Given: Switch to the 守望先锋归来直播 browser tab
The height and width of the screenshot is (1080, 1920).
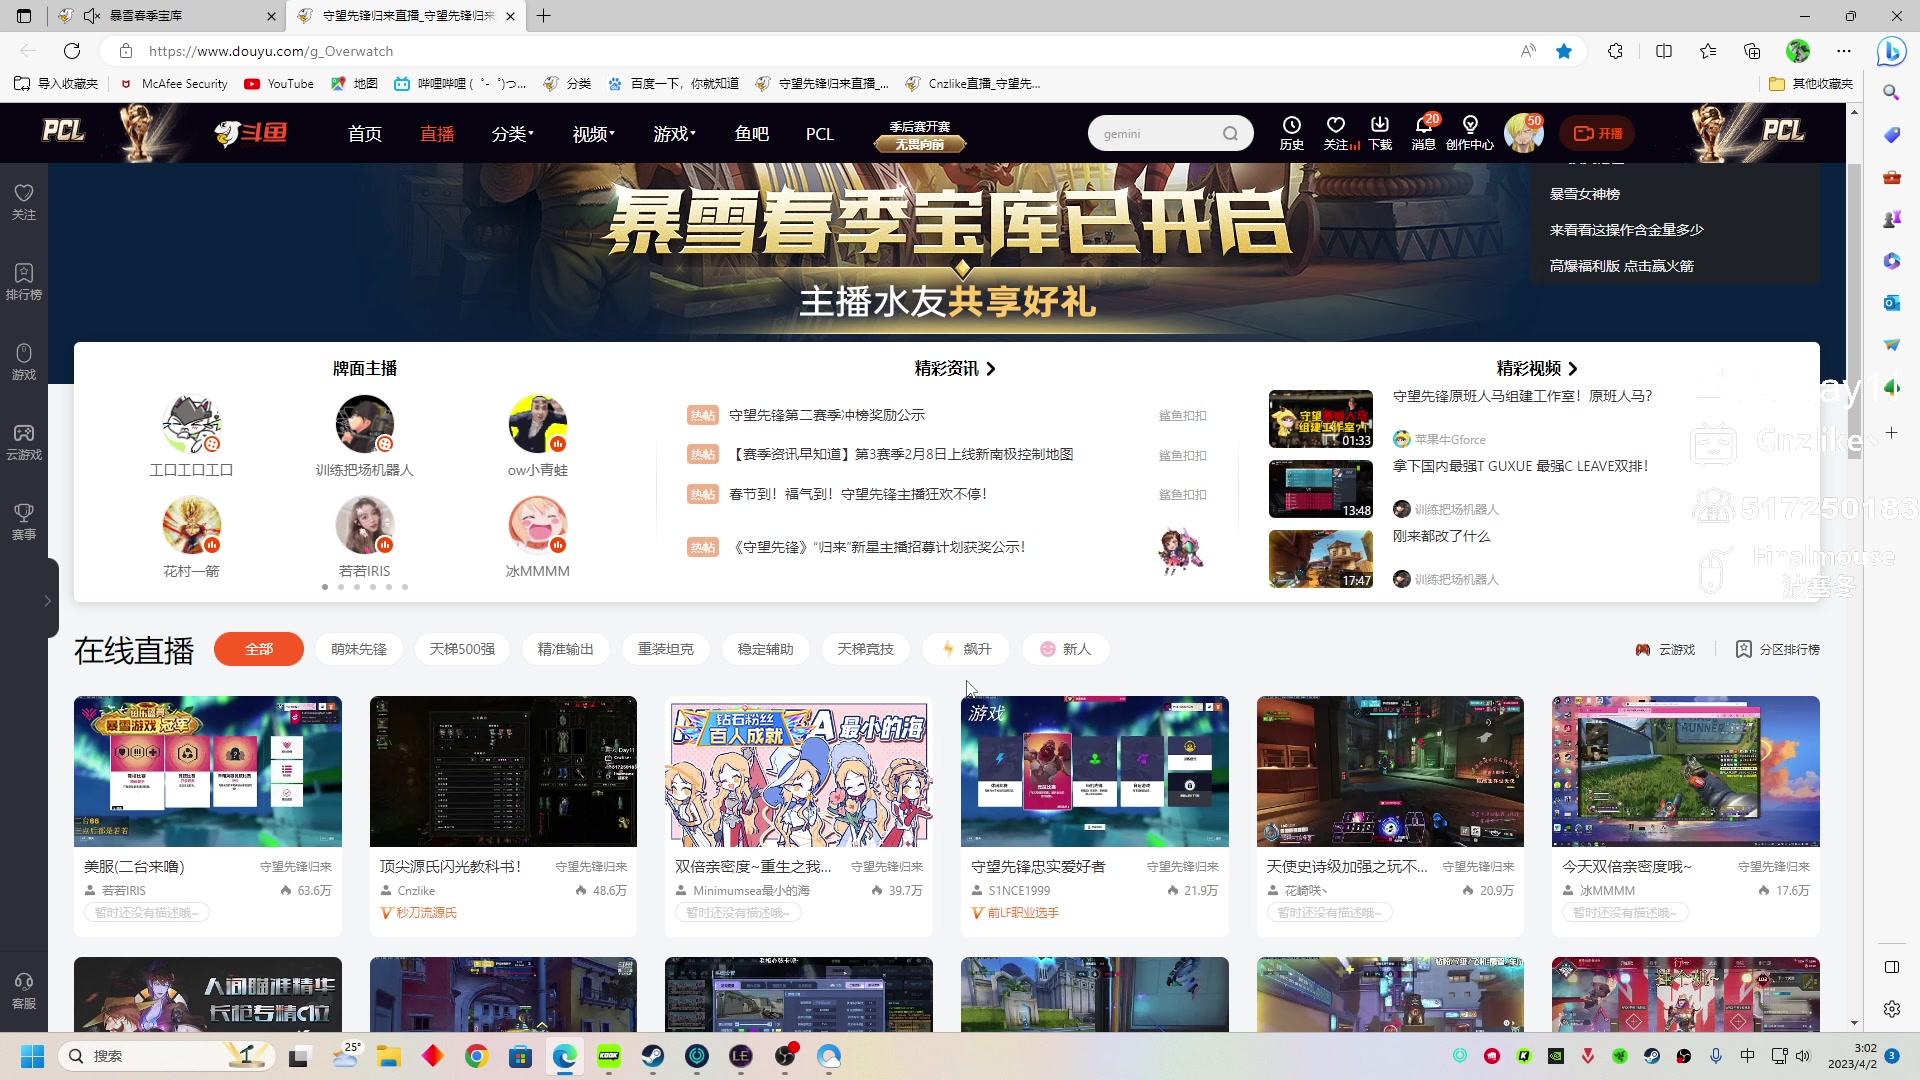Looking at the screenshot, I should pyautogui.click(x=400, y=16).
